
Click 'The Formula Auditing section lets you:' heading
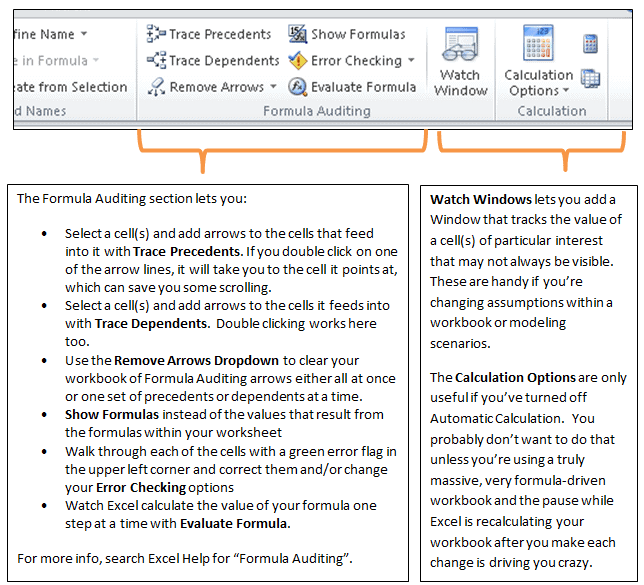[132, 198]
